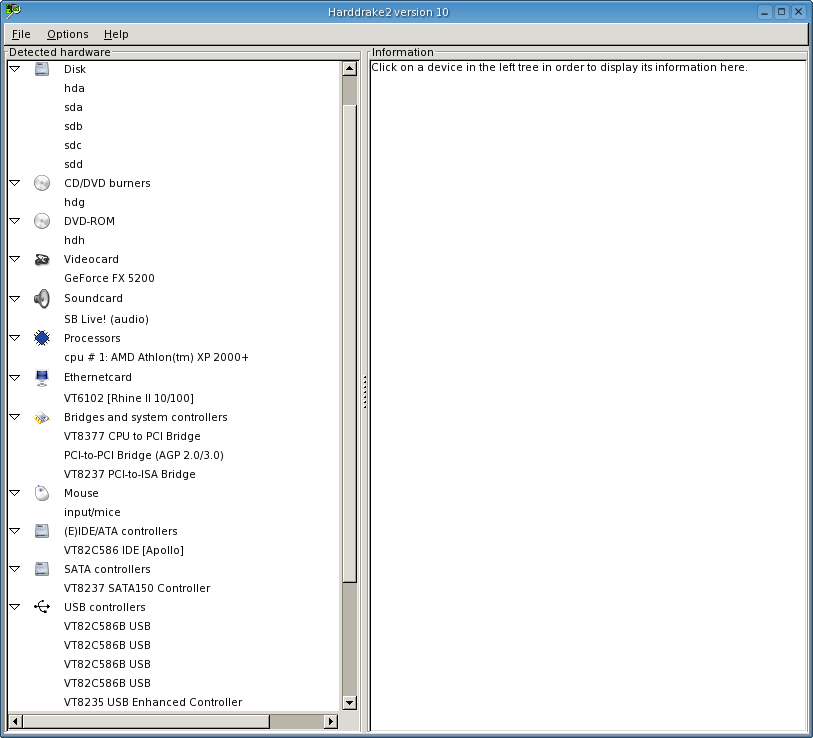
Task: Select the input/mice entry
Action: coord(92,512)
